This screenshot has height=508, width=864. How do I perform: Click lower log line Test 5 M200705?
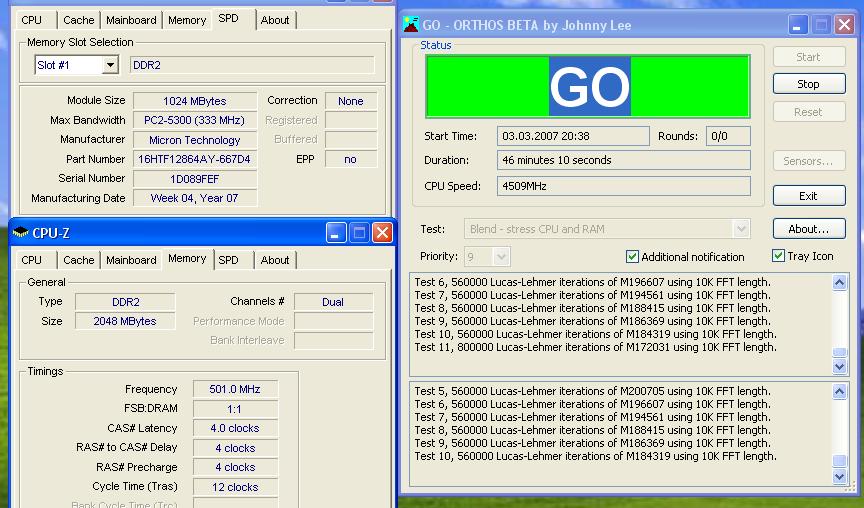pos(592,391)
